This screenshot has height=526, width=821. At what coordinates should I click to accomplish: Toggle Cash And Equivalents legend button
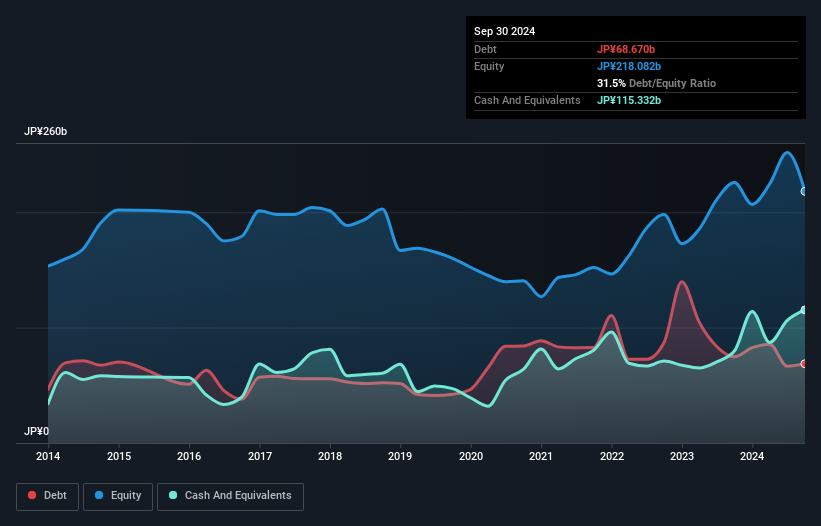230,496
